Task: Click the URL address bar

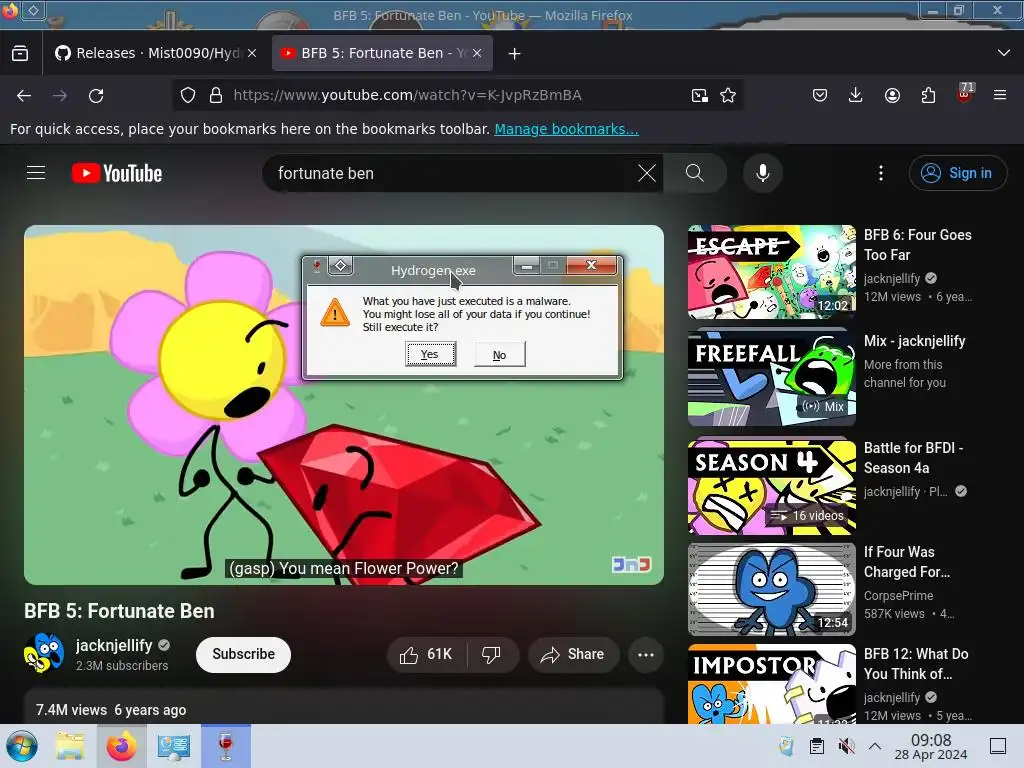Action: [x=457, y=95]
